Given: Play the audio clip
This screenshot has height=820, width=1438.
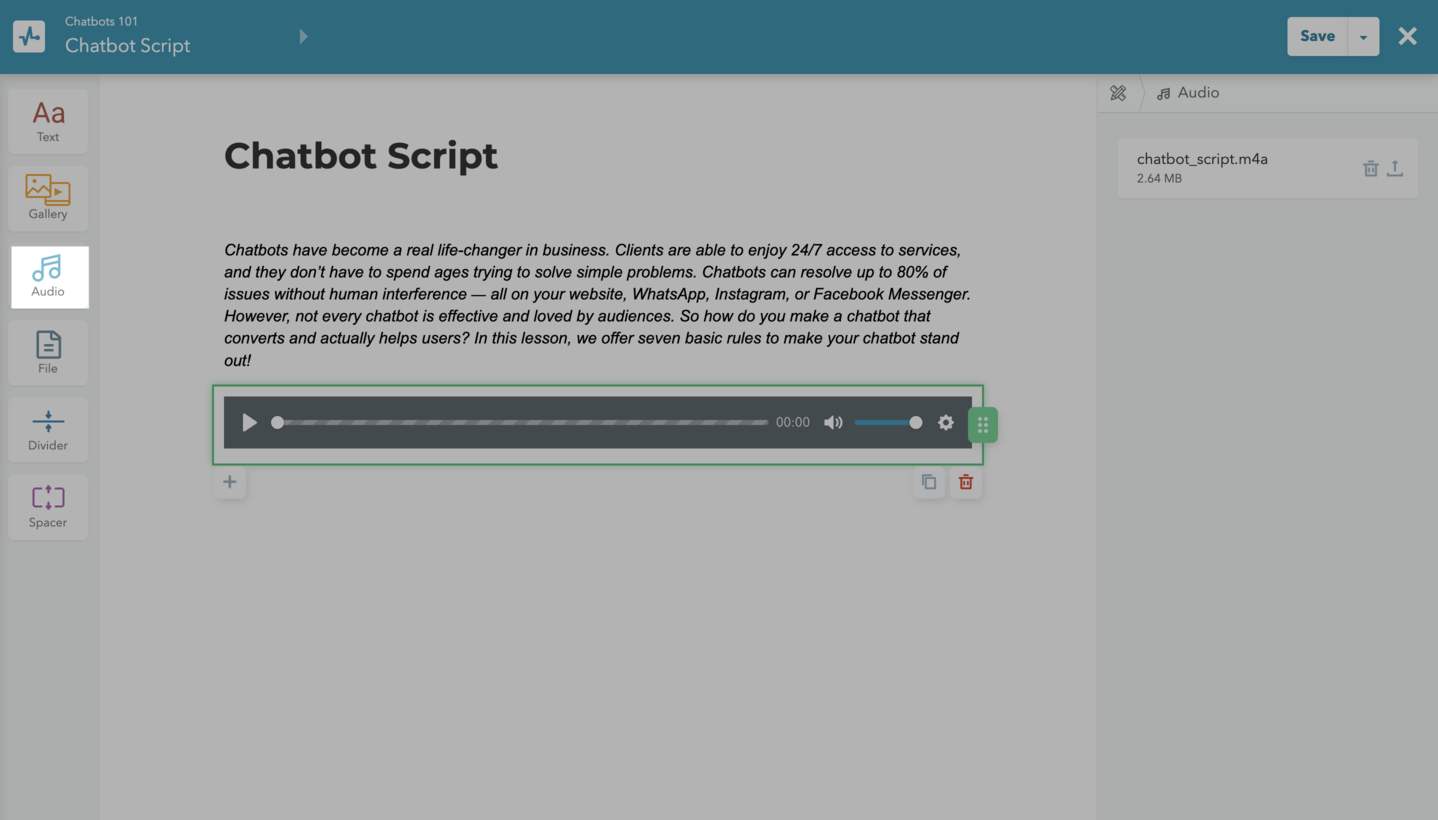Looking at the screenshot, I should (x=249, y=423).
